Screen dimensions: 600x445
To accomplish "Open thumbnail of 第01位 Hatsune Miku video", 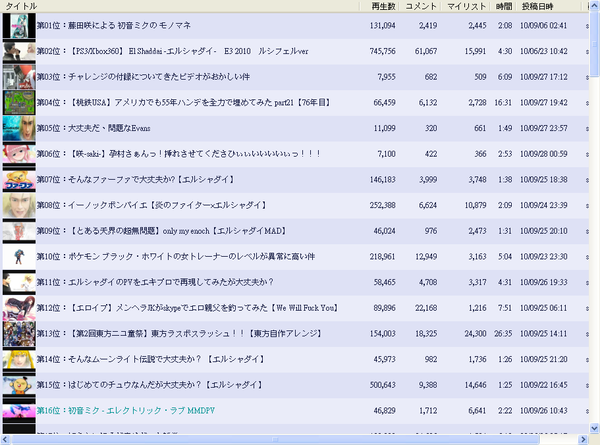I will click(19, 26).
